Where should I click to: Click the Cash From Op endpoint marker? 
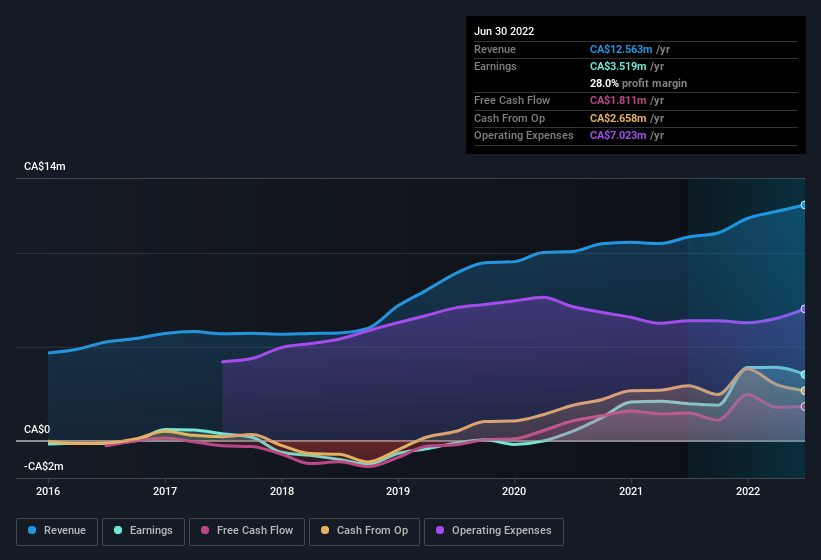point(804,391)
